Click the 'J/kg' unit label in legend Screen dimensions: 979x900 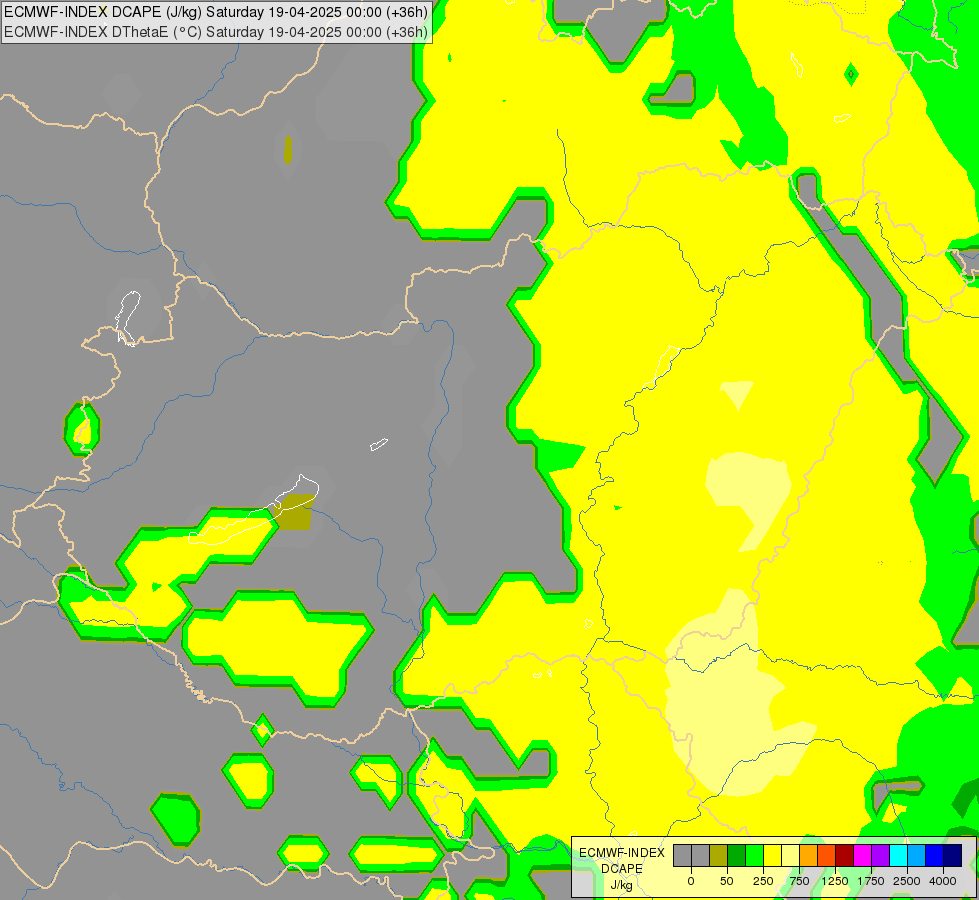point(622,885)
